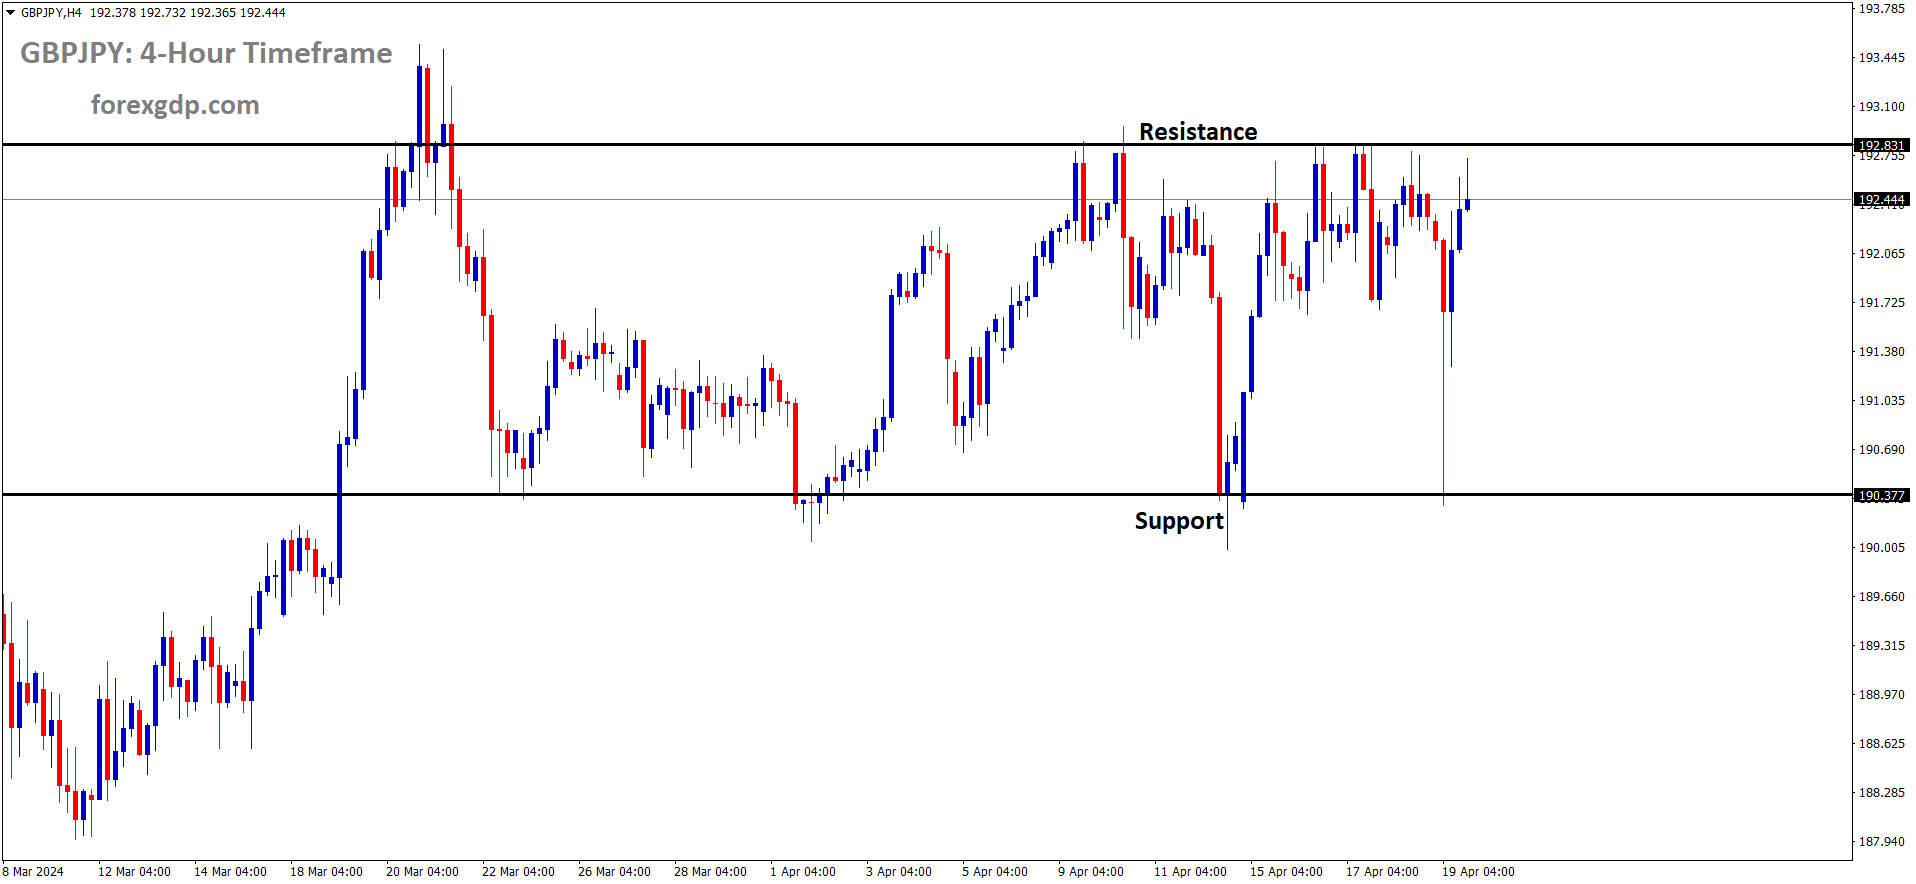This screenshot has width=1916, height=884.
Task: Click the 188.970 price scale value
Action: [1881, 695]
